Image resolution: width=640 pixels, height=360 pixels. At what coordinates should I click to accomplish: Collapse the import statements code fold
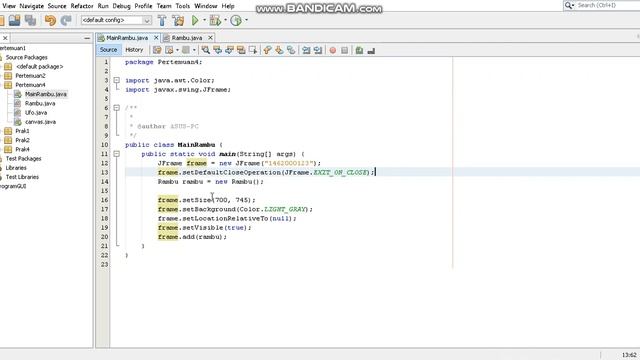point(116,80)
